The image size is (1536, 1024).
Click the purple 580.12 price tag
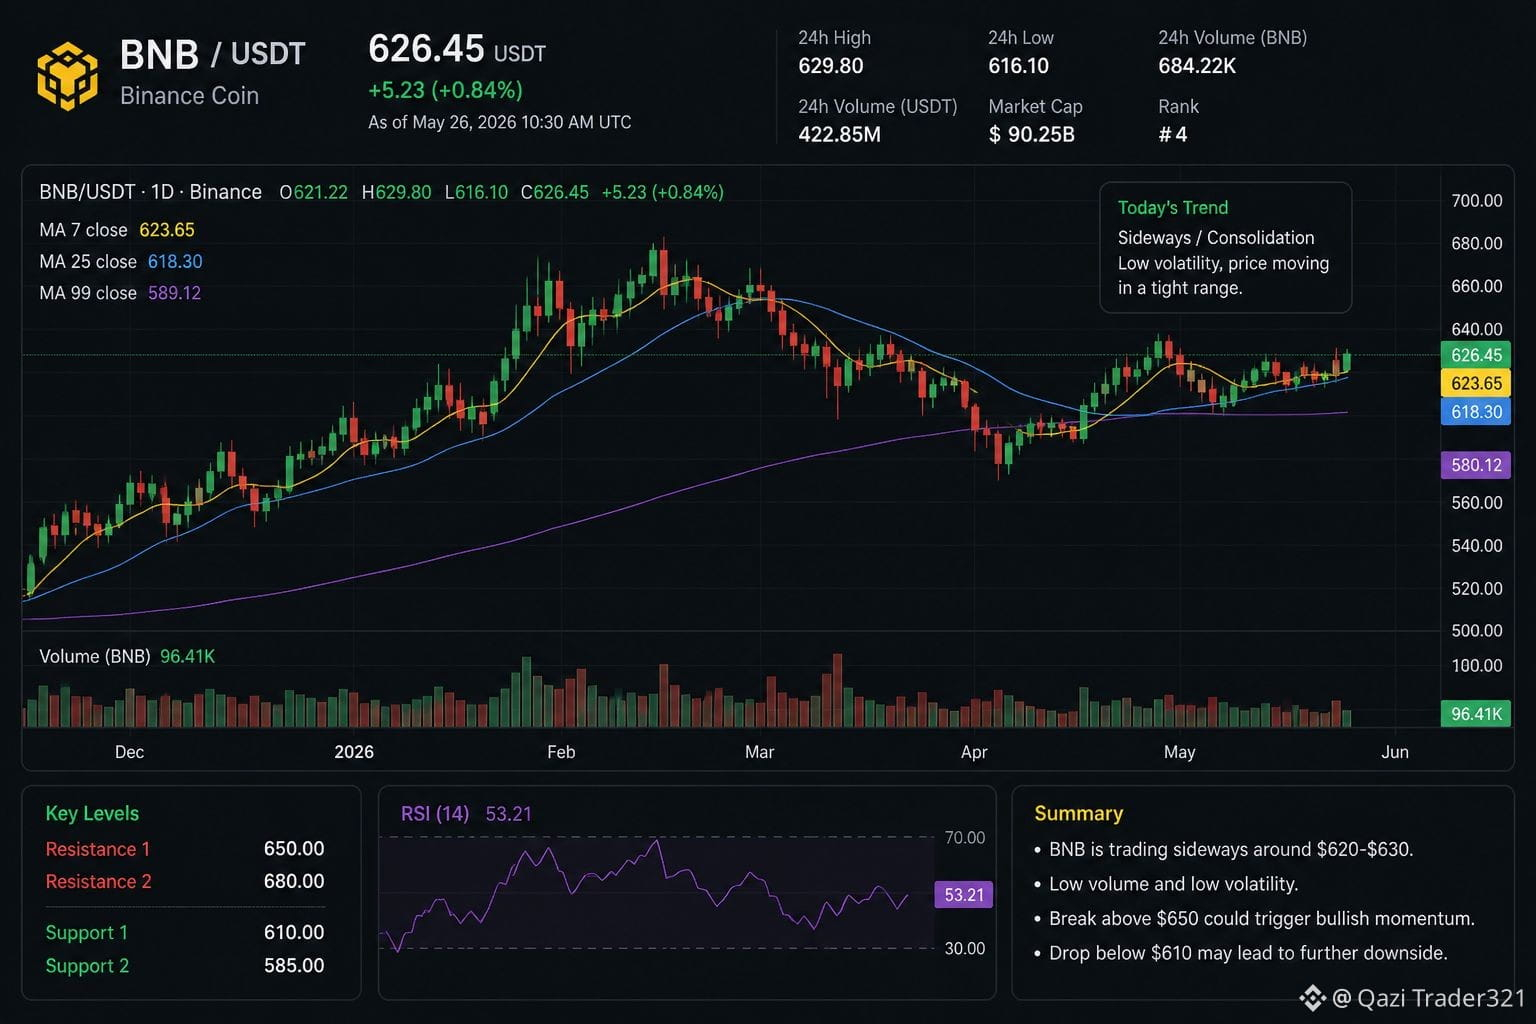pos(1476,465)
